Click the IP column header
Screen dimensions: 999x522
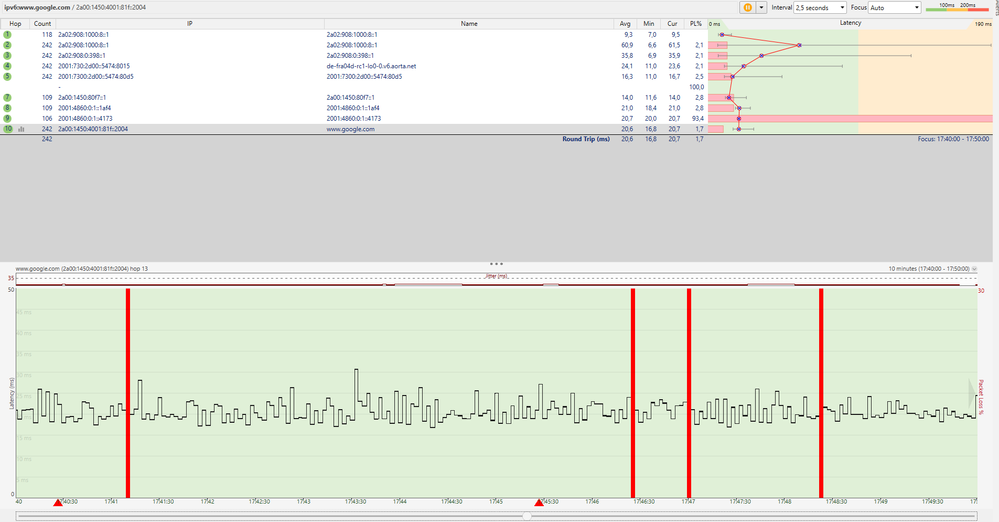[190, 21]
